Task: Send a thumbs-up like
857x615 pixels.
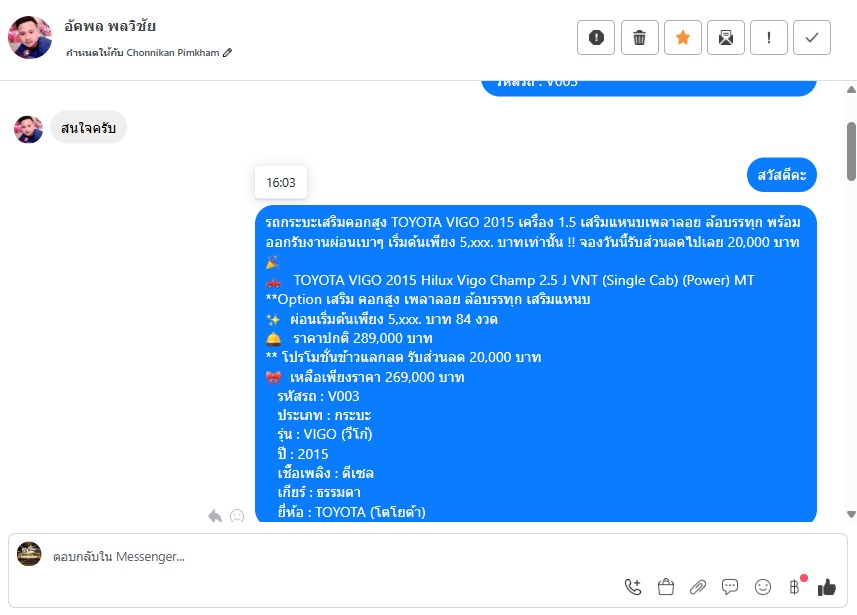Action: point(827,588)
